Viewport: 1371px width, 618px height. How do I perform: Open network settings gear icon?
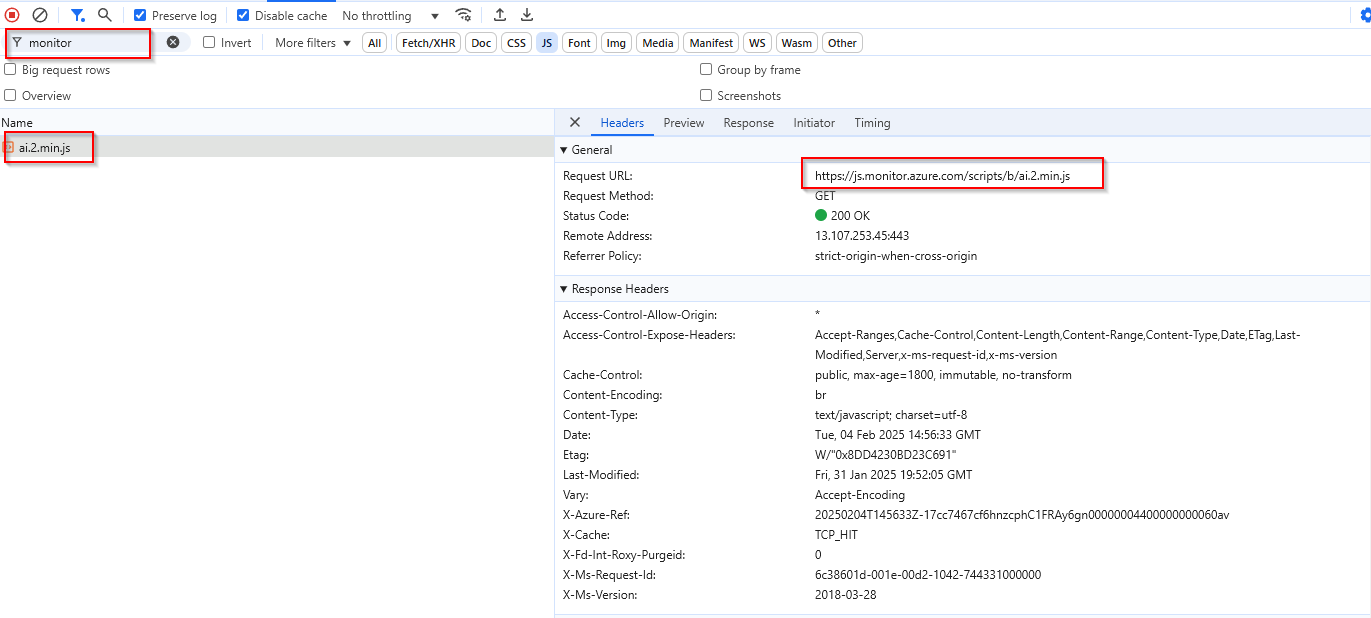coord(1365,16)
